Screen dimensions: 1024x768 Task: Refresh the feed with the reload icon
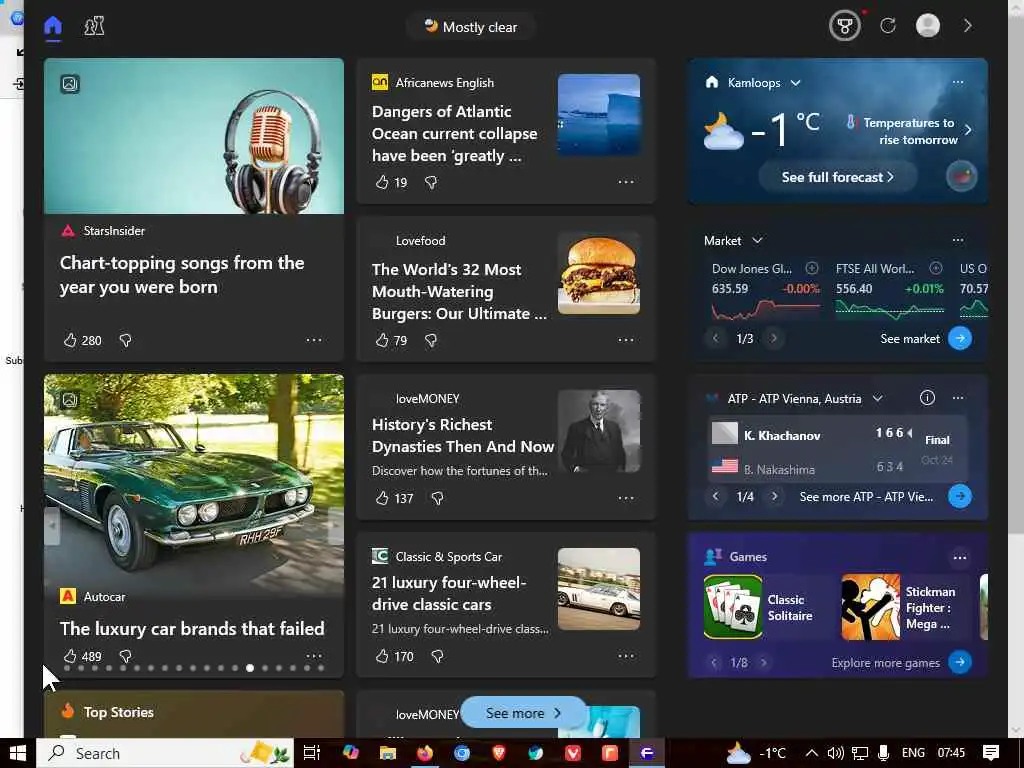tap(888, 26)
